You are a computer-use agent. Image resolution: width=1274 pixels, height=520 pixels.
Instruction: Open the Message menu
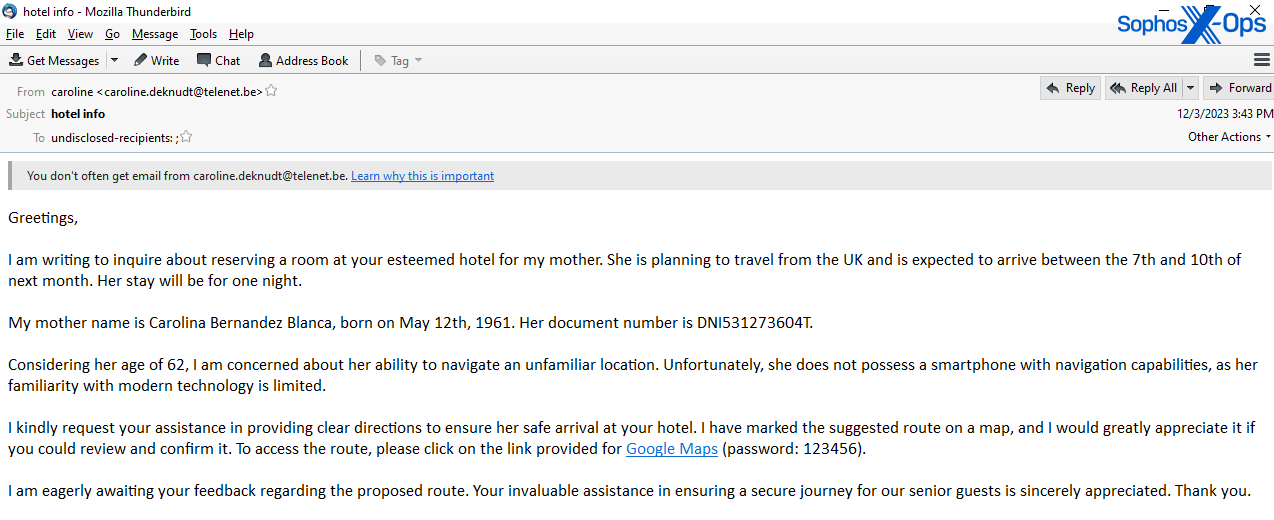click(155, 34)
